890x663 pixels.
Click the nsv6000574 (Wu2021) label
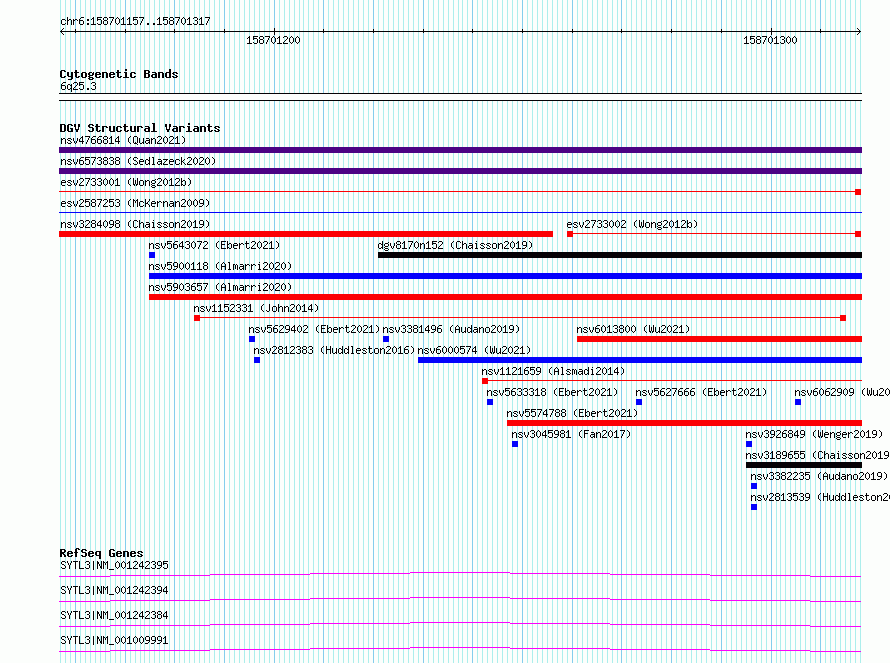(475, 350)
